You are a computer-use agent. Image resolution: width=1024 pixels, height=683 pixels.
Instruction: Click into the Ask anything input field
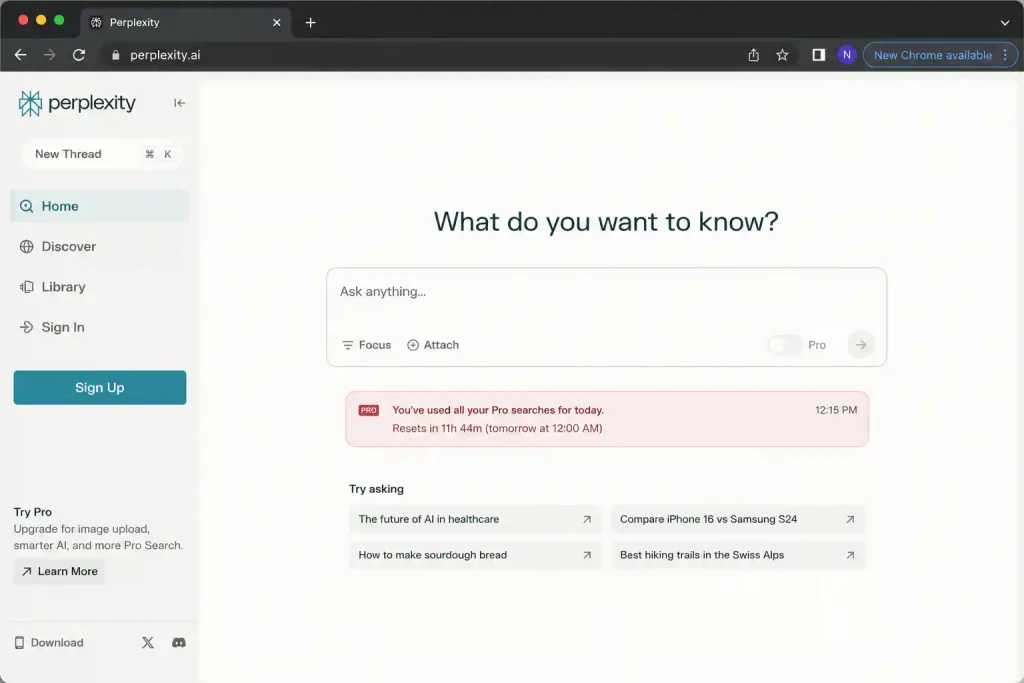(606, 292)
